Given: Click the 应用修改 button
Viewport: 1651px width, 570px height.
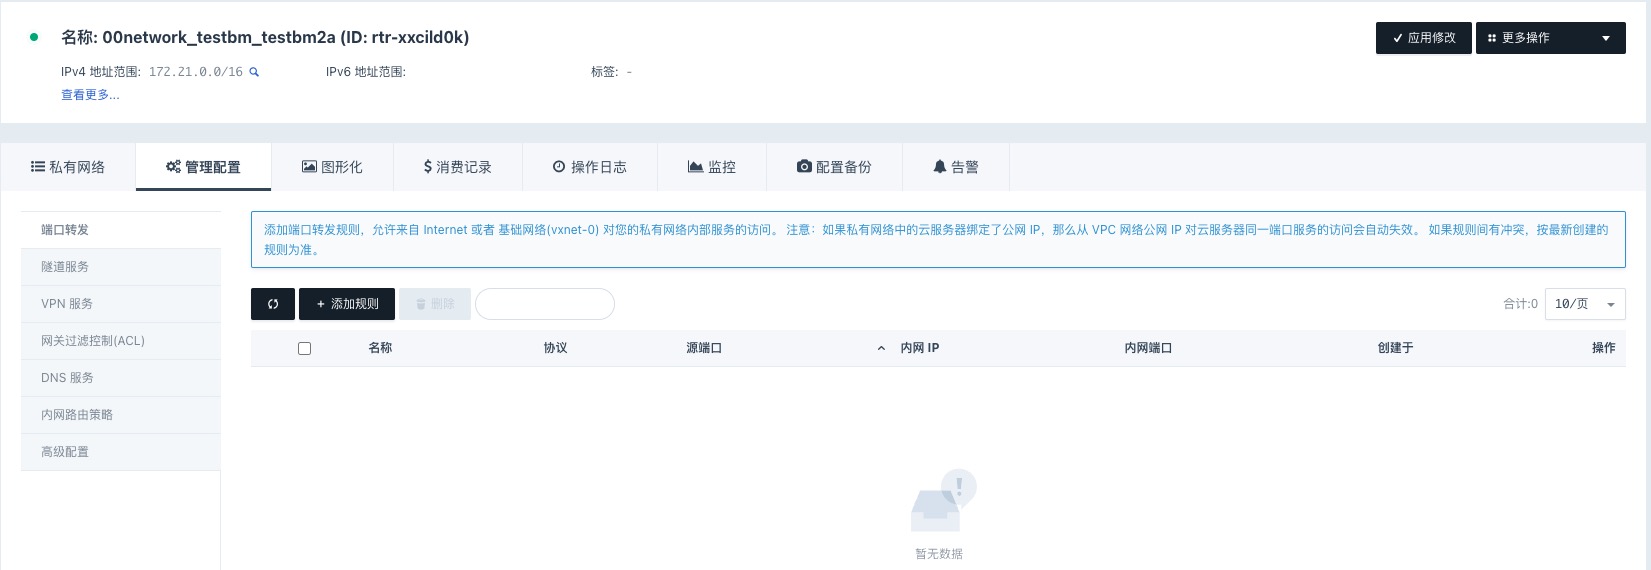Looking at the screenshot, I should click(x=1423, y=38).
